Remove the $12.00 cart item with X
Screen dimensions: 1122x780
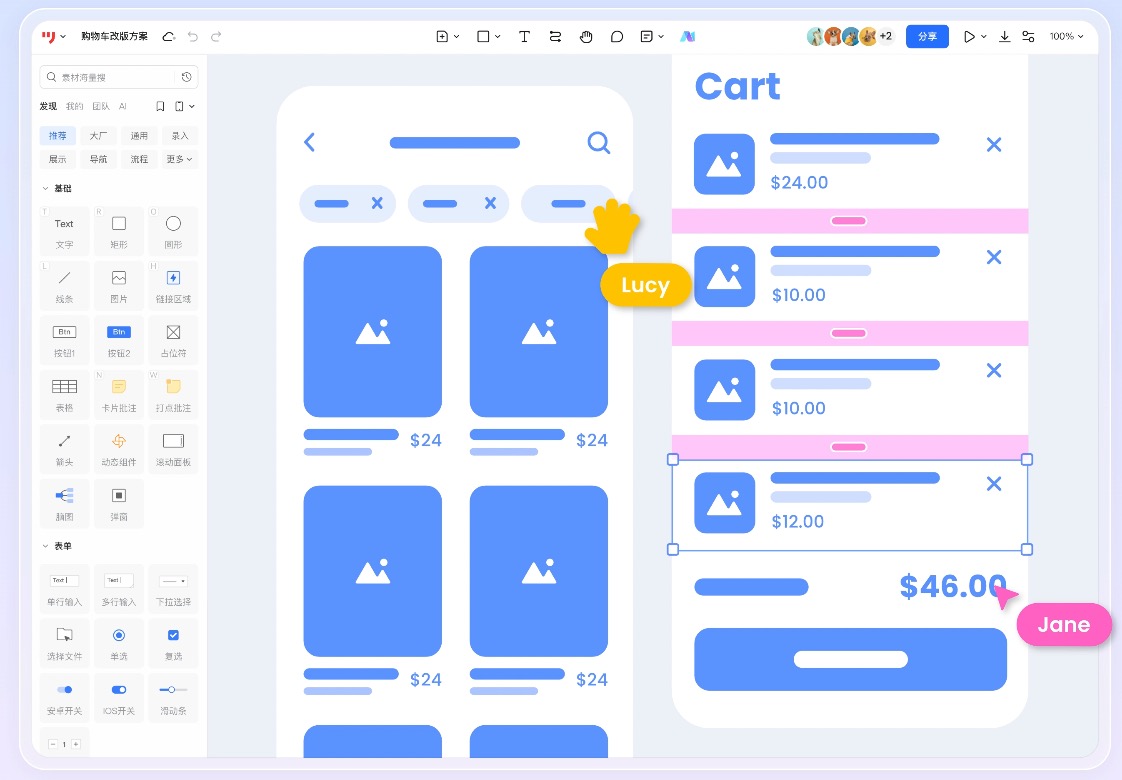pyautogui.click(x=994, y=484)
